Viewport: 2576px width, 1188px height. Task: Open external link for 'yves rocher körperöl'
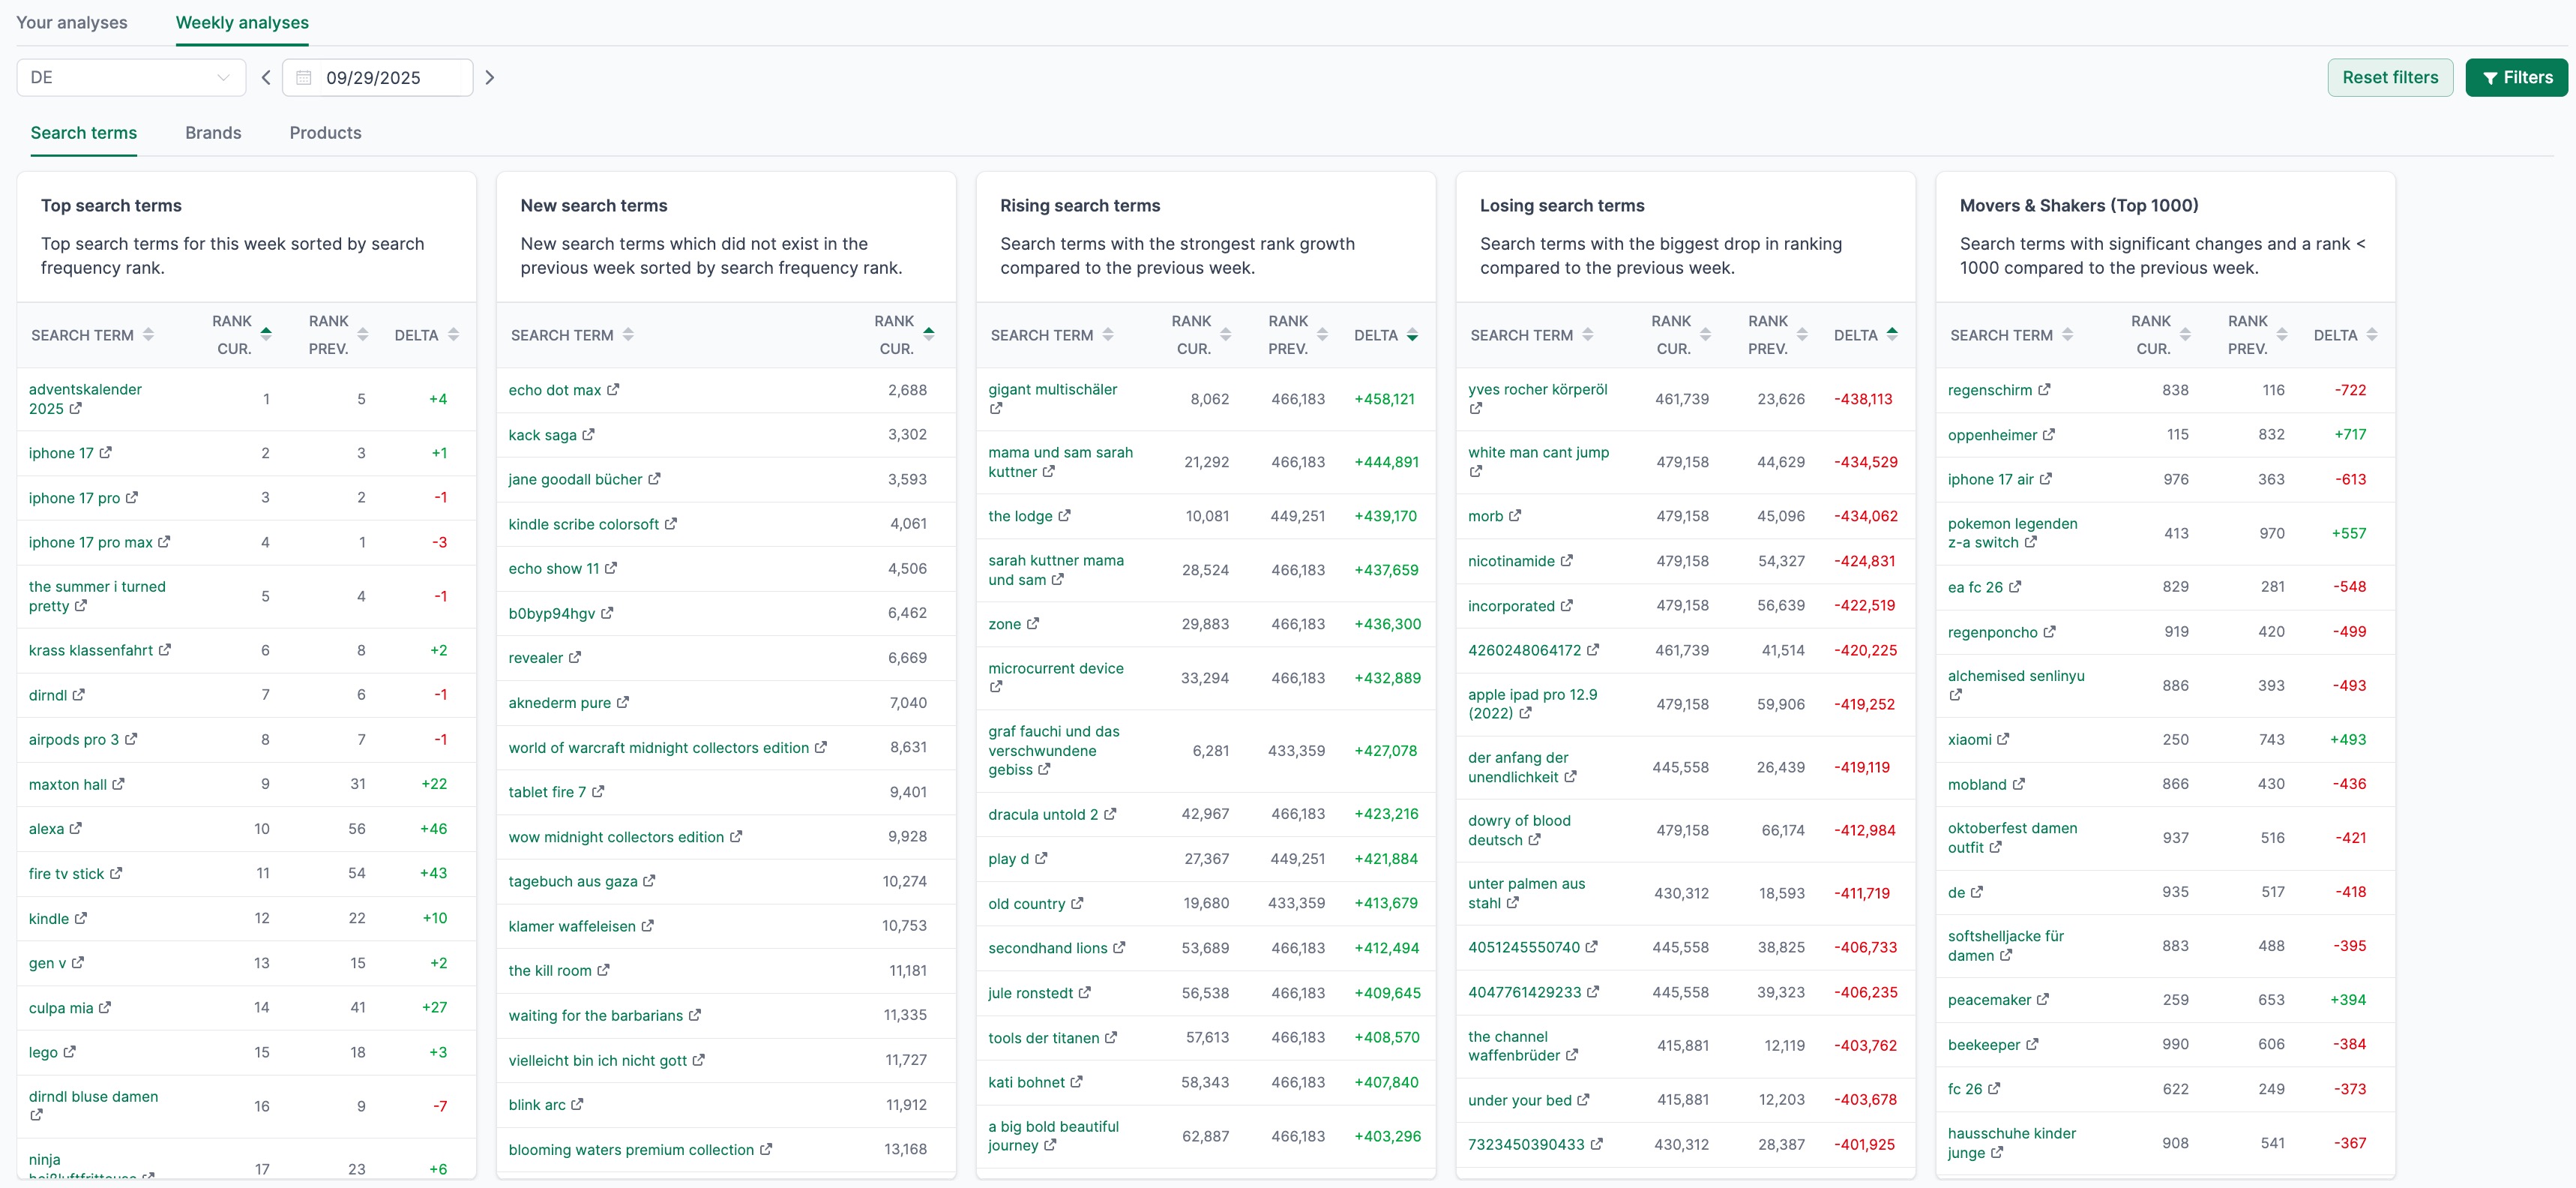pos(1475,409)
